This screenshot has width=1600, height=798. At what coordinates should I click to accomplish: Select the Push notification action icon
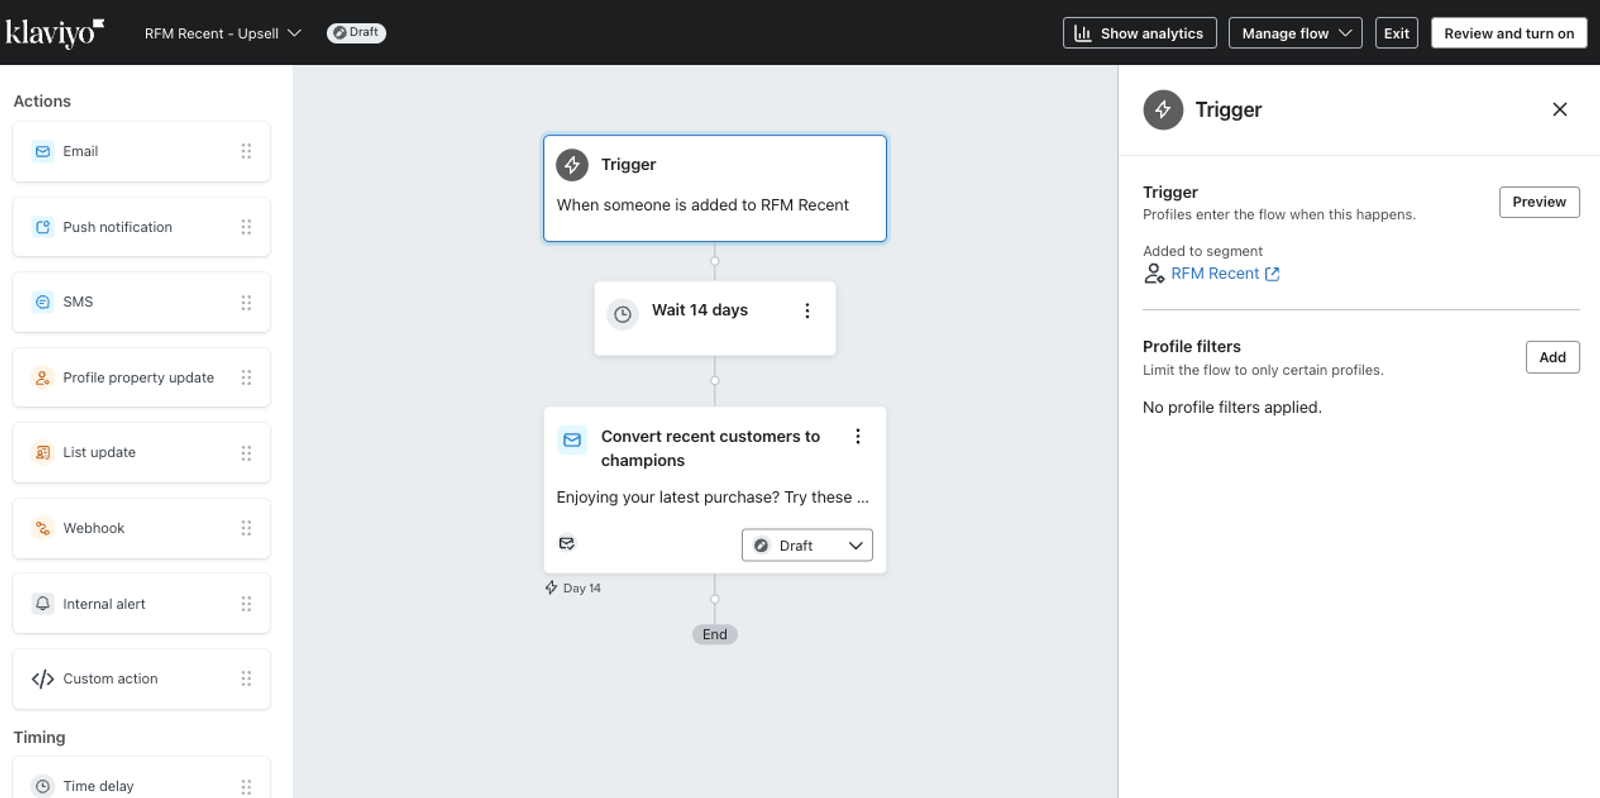click(42, 227)
